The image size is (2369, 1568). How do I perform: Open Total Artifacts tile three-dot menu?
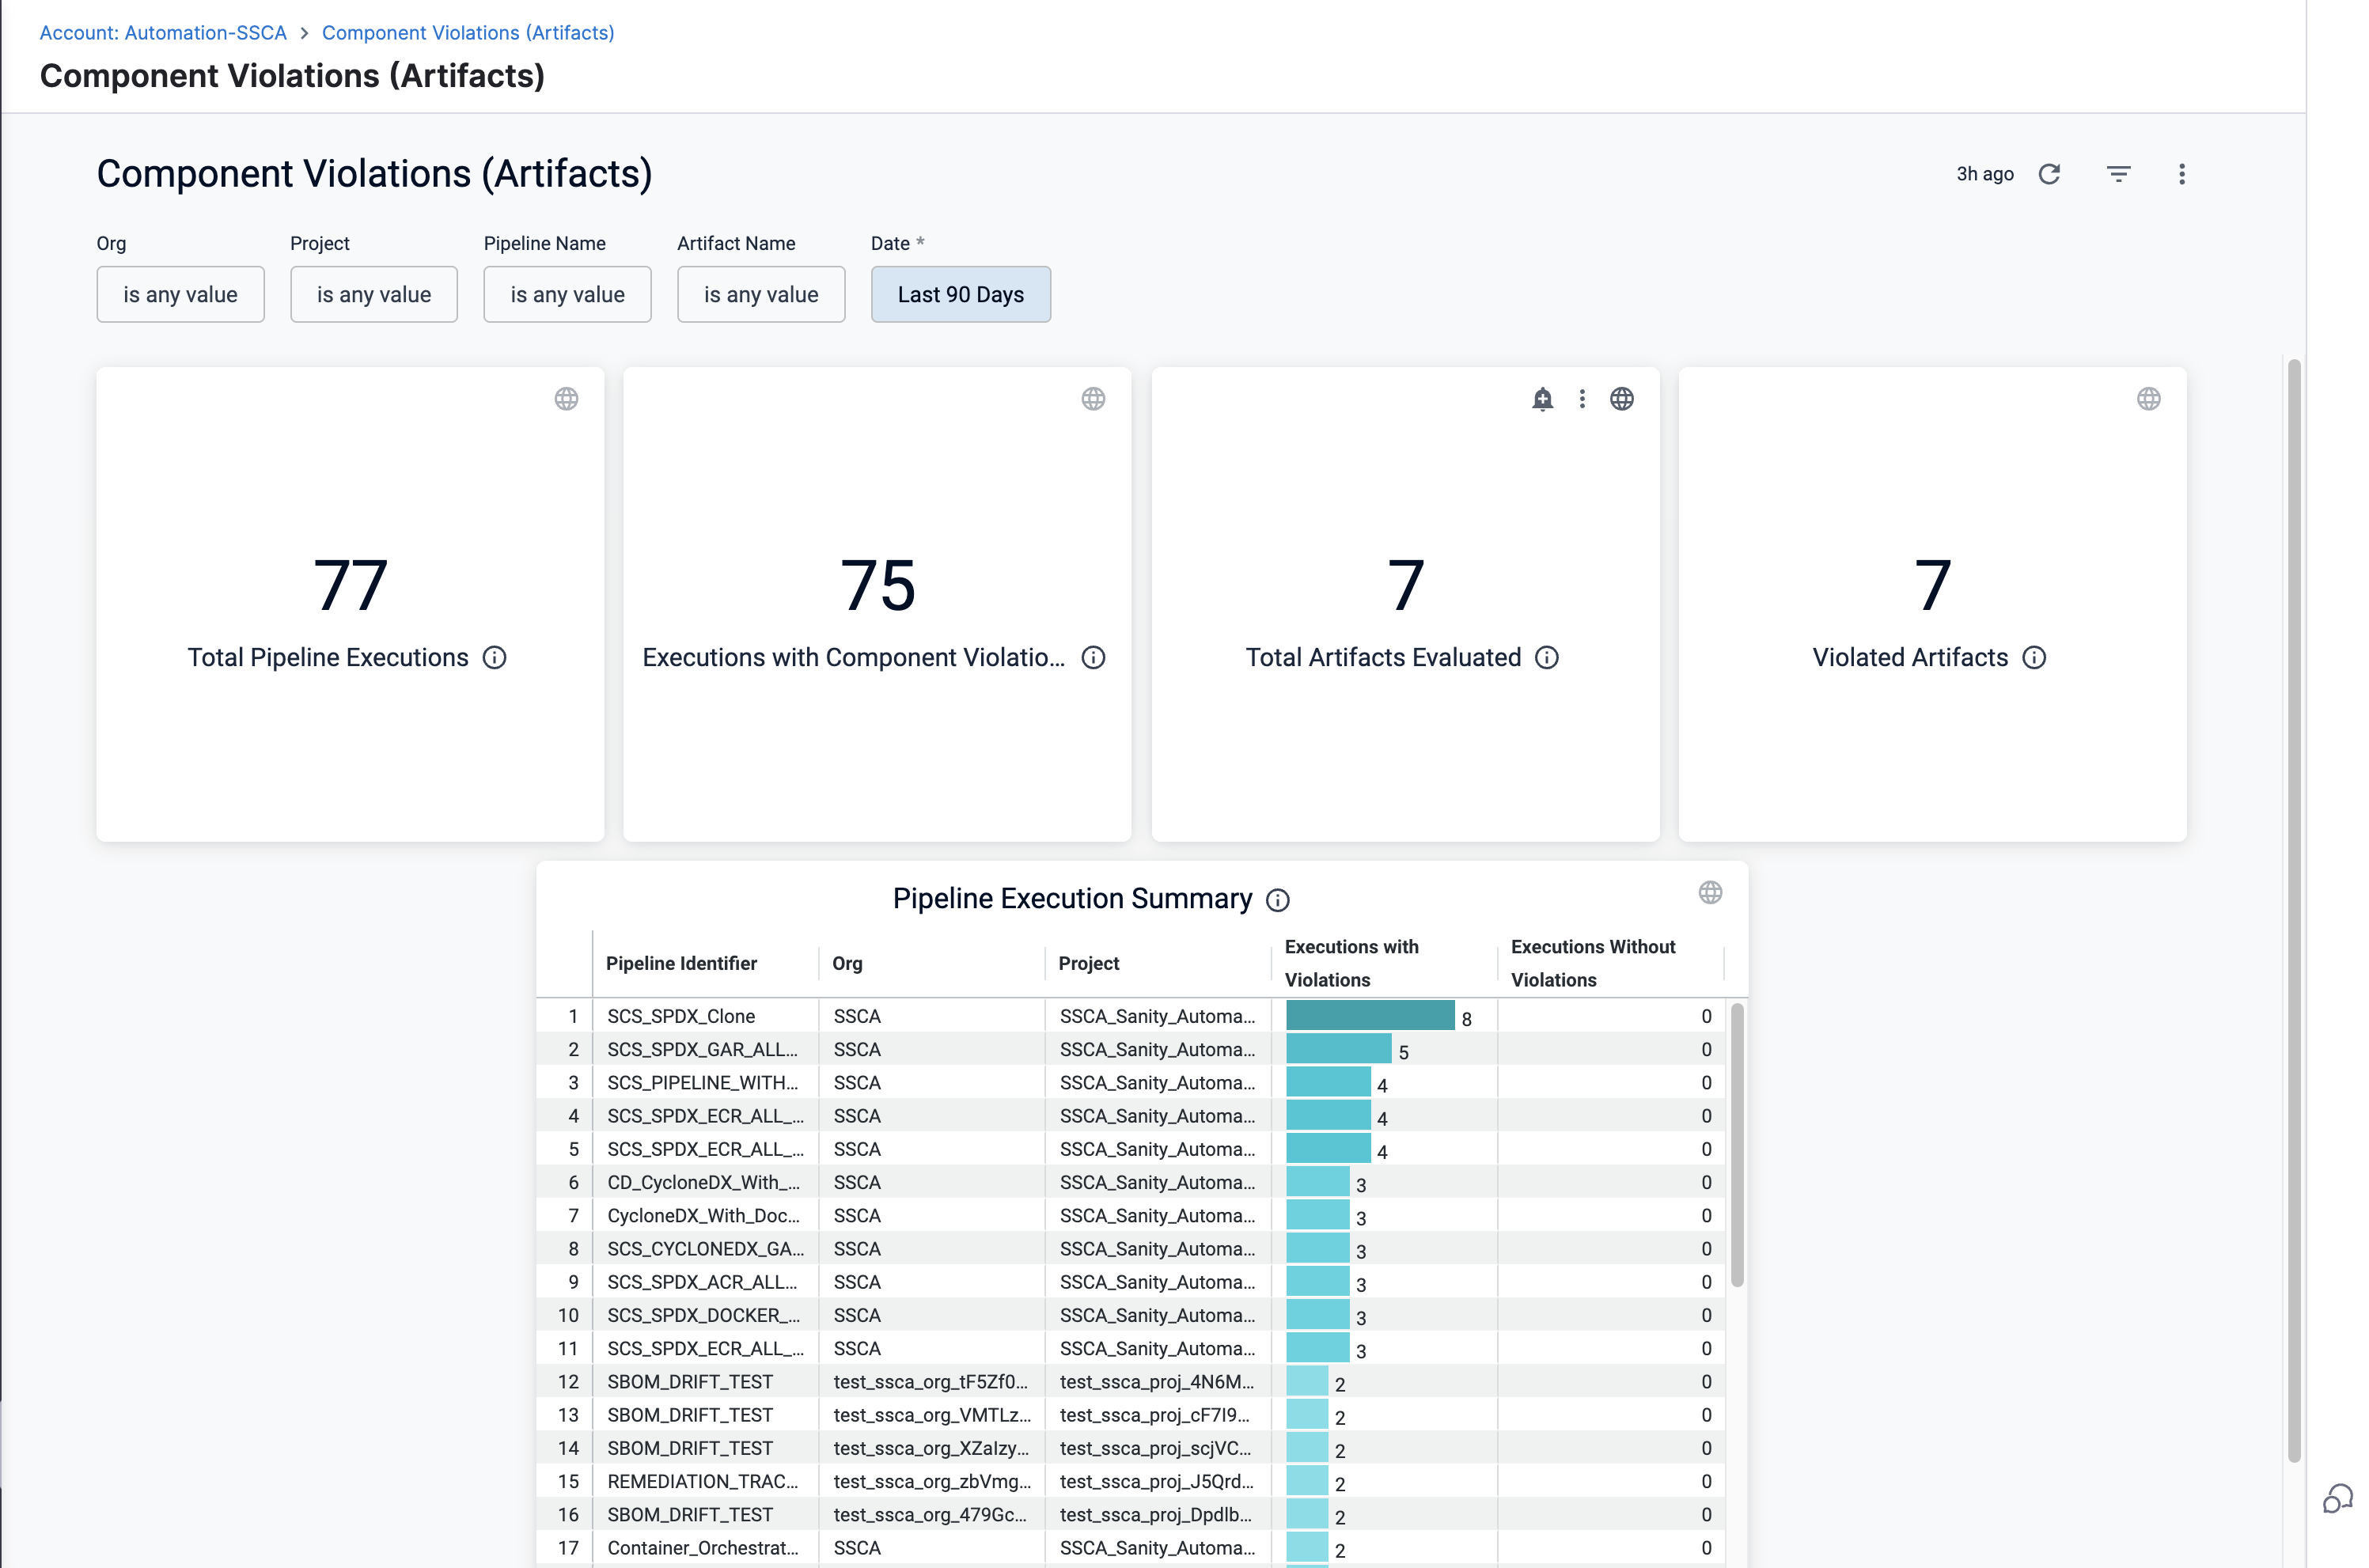pyautogui.click(x=1581, y=399)
